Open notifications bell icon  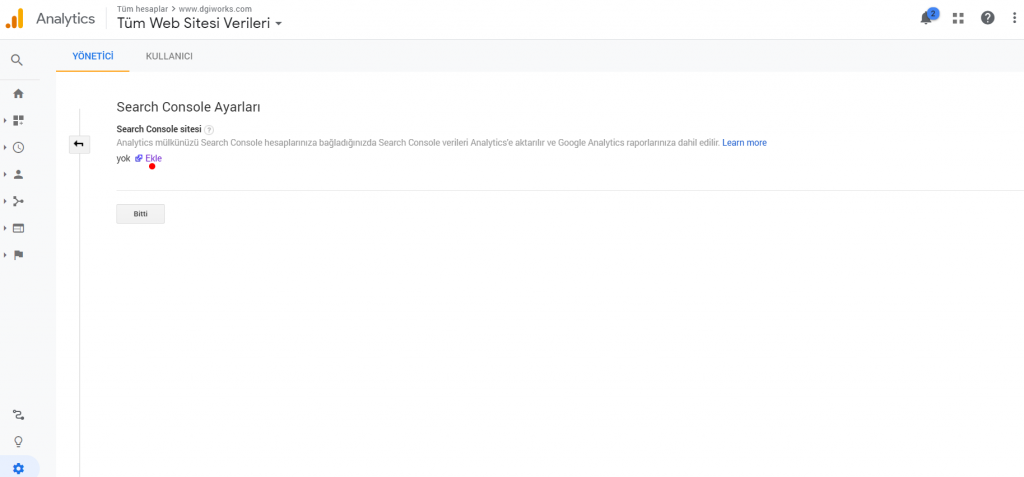pyautogui.click(x=926, y=18)
